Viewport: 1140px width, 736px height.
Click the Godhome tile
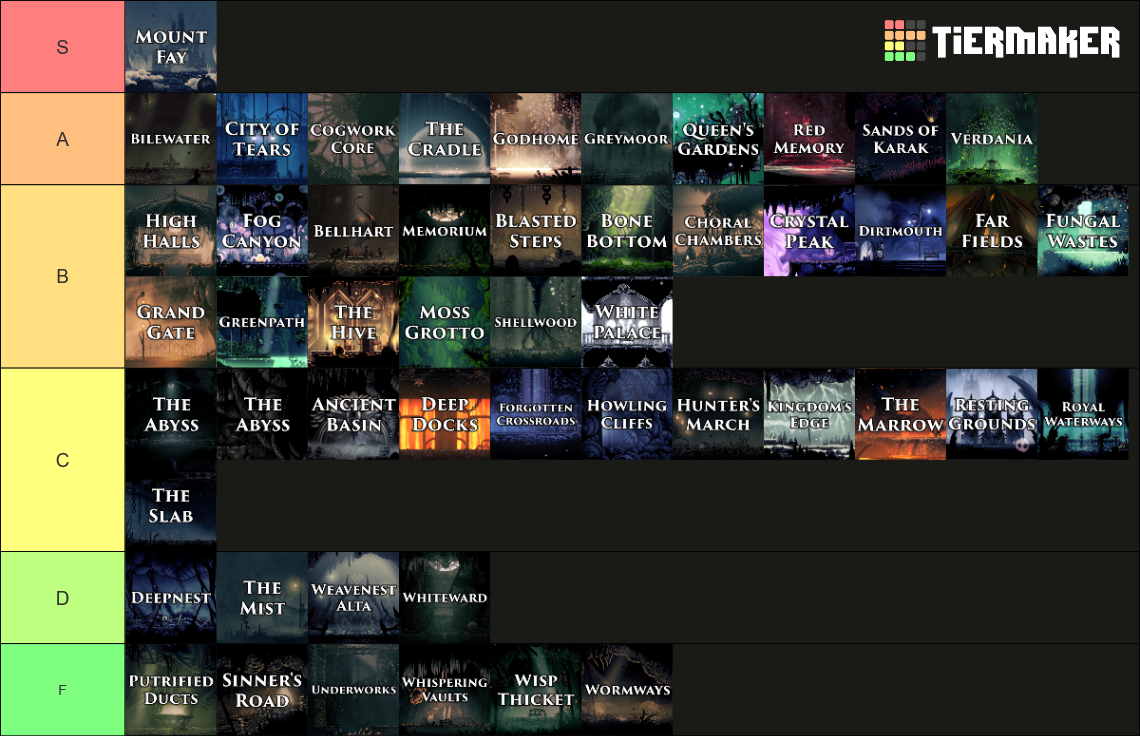pos(536,138)
